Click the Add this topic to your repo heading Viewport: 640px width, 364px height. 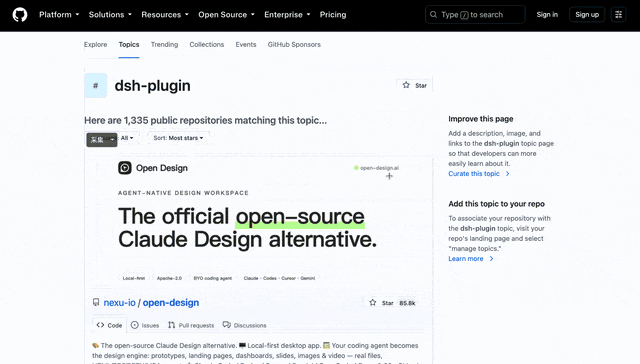496,204
